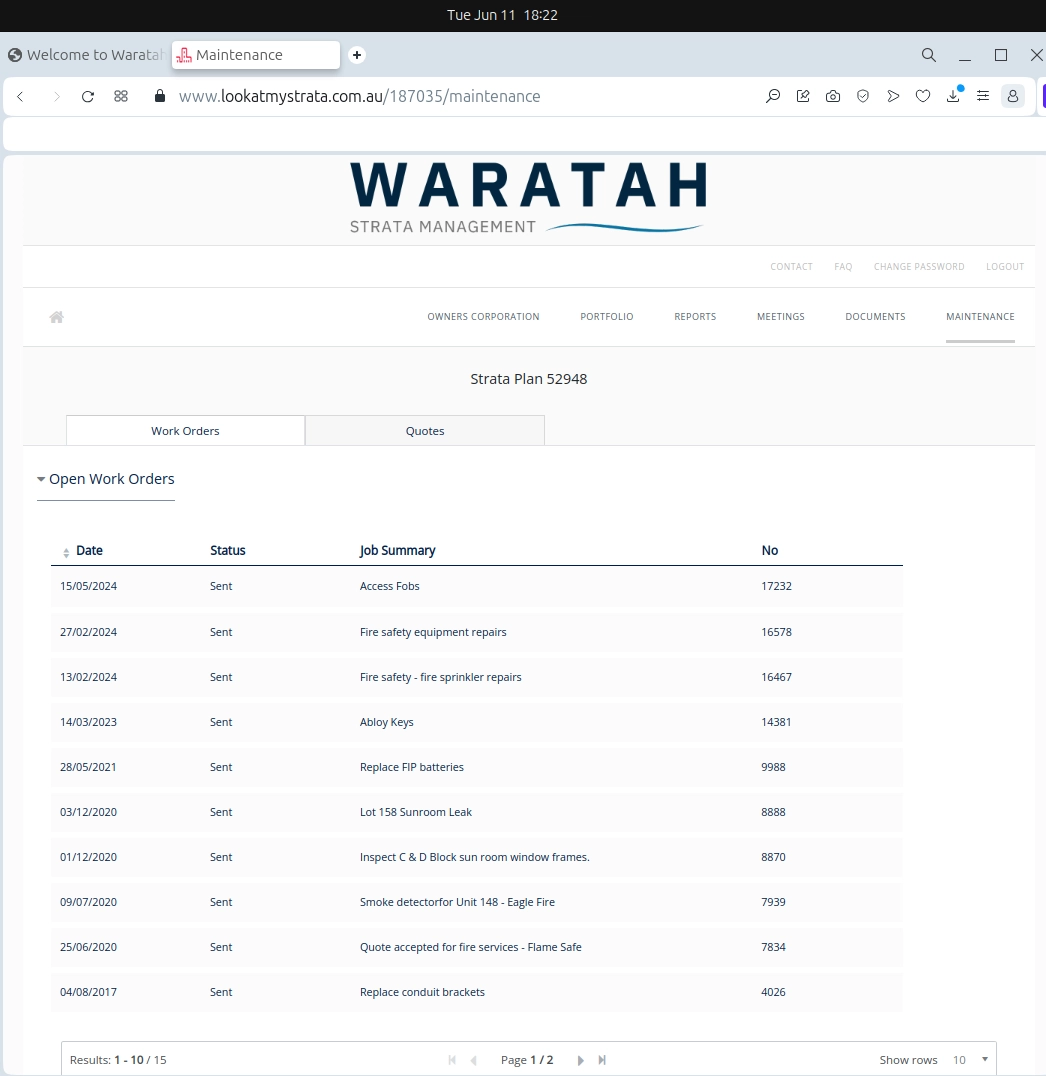Screen dimensions: 1046x1076
Task: Reload the page with the refresh icon
Action: [x=88, y=97]
